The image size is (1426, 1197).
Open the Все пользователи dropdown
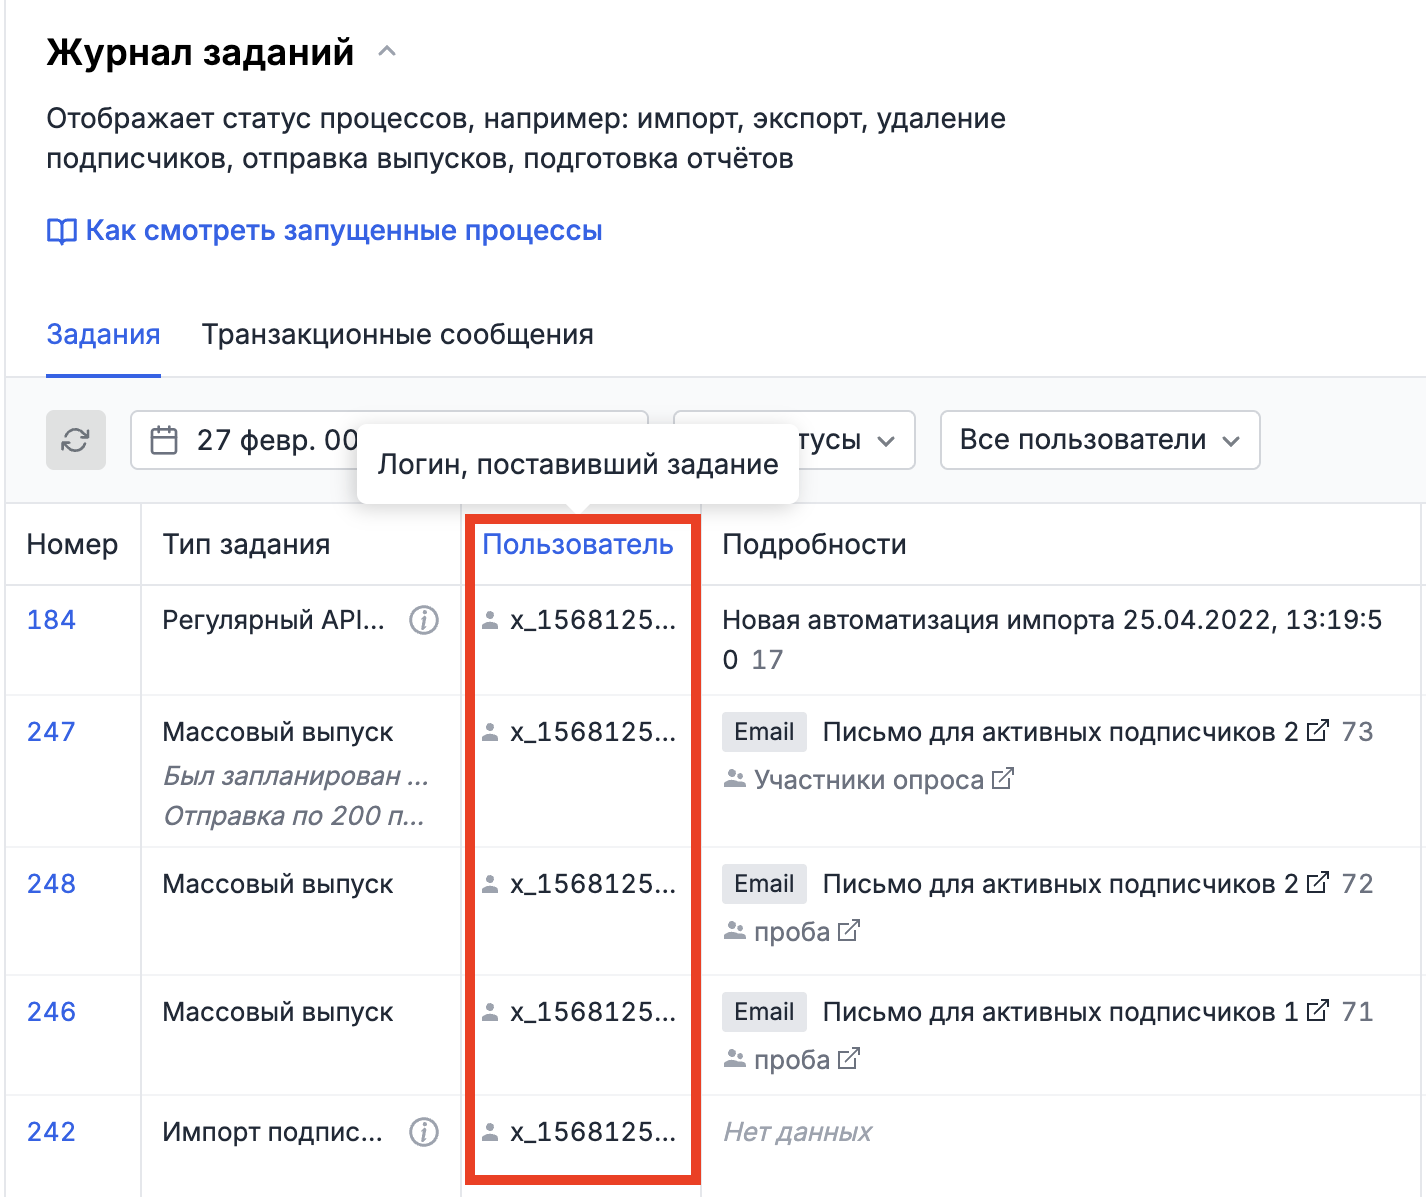point(1099,440)
